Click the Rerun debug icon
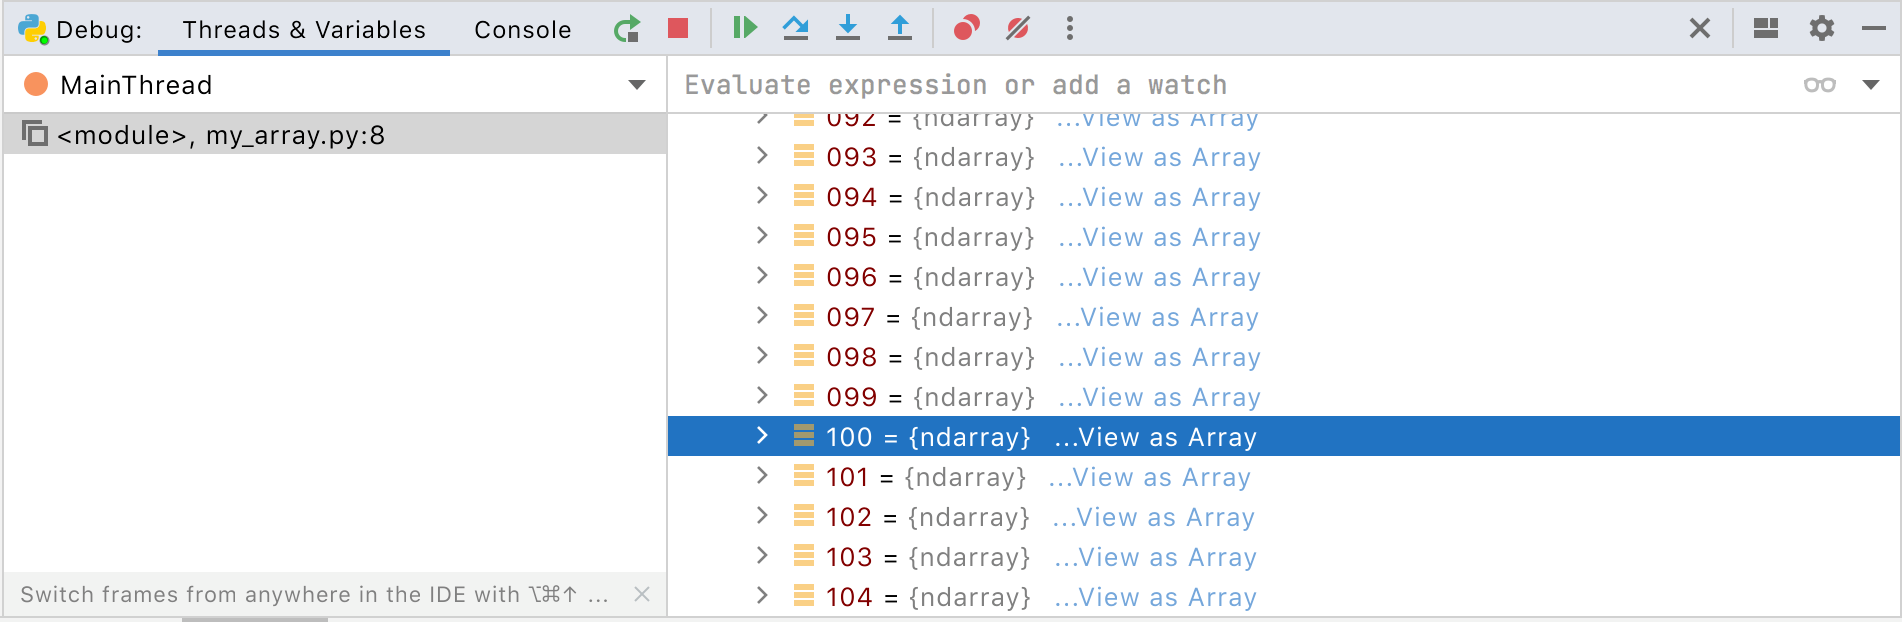1902x622 pixels. coord(627,29)
